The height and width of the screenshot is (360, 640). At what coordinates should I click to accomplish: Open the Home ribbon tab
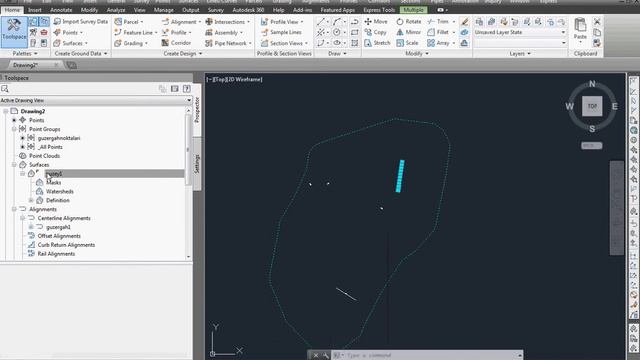coord(12,10)
